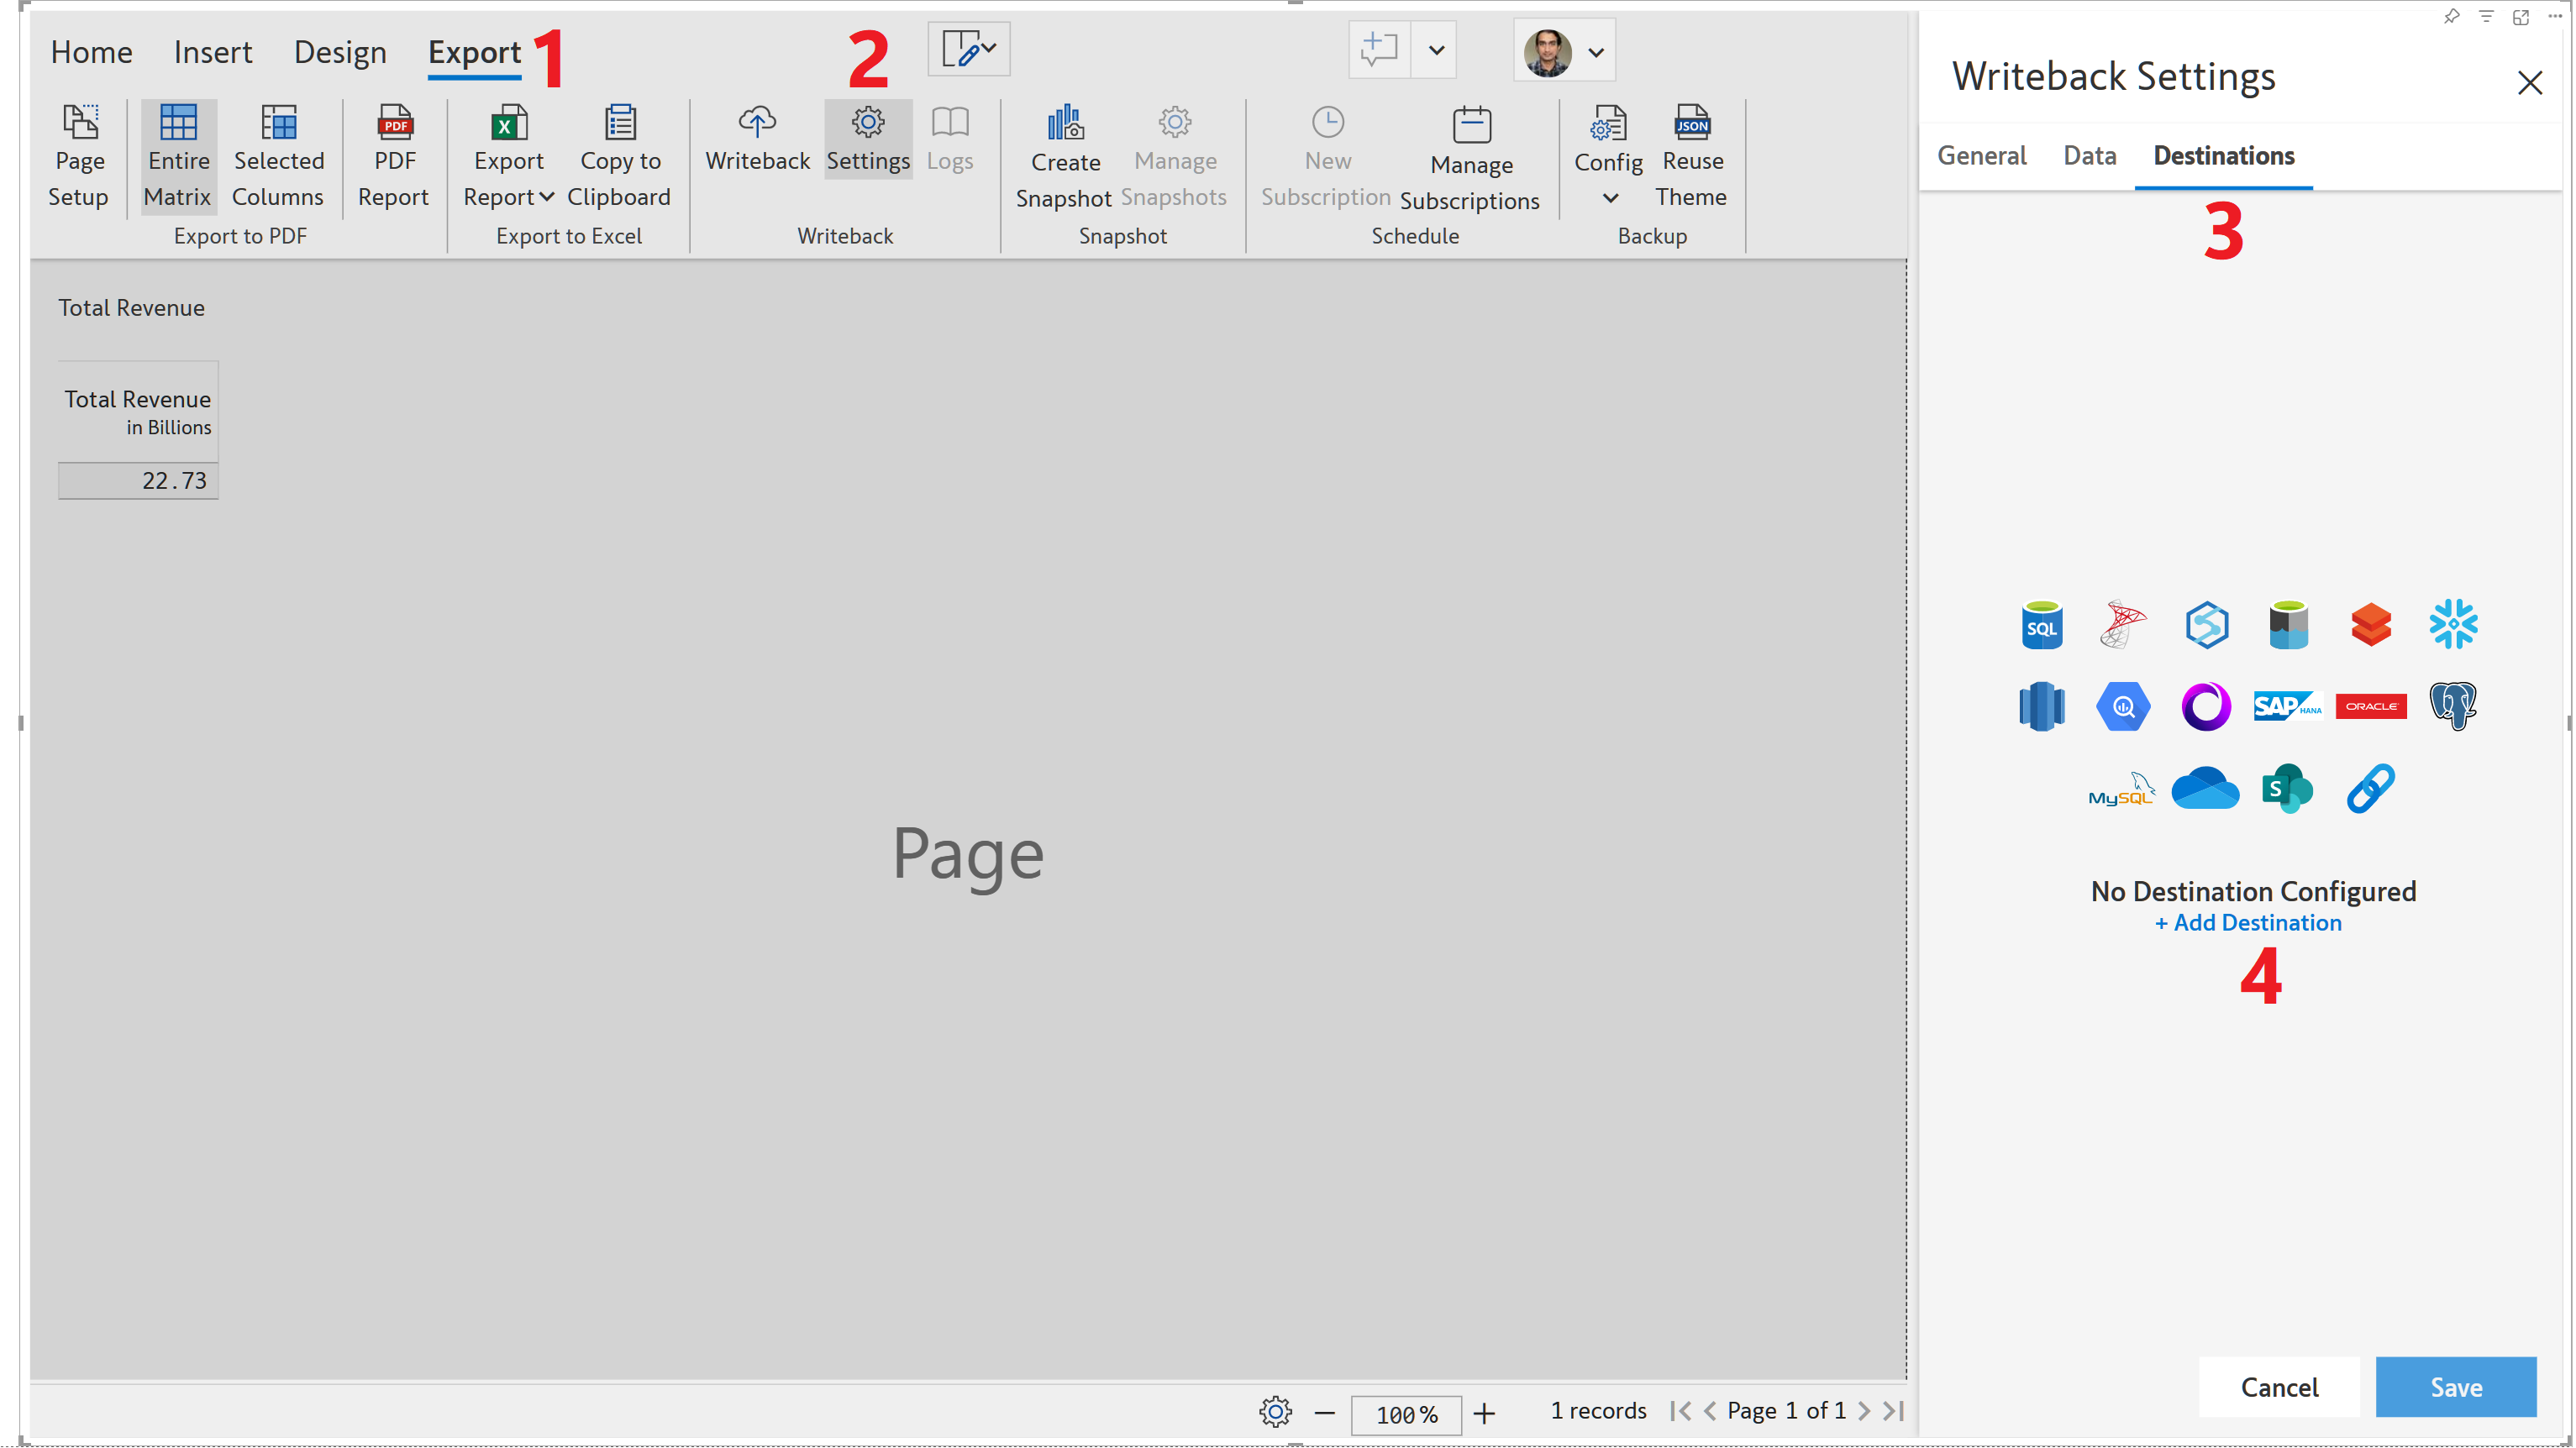This screenshot has height=1448, width=2576.
Task: Open Manage Subscriptions calendar icon
Action: click(1471, 125)
